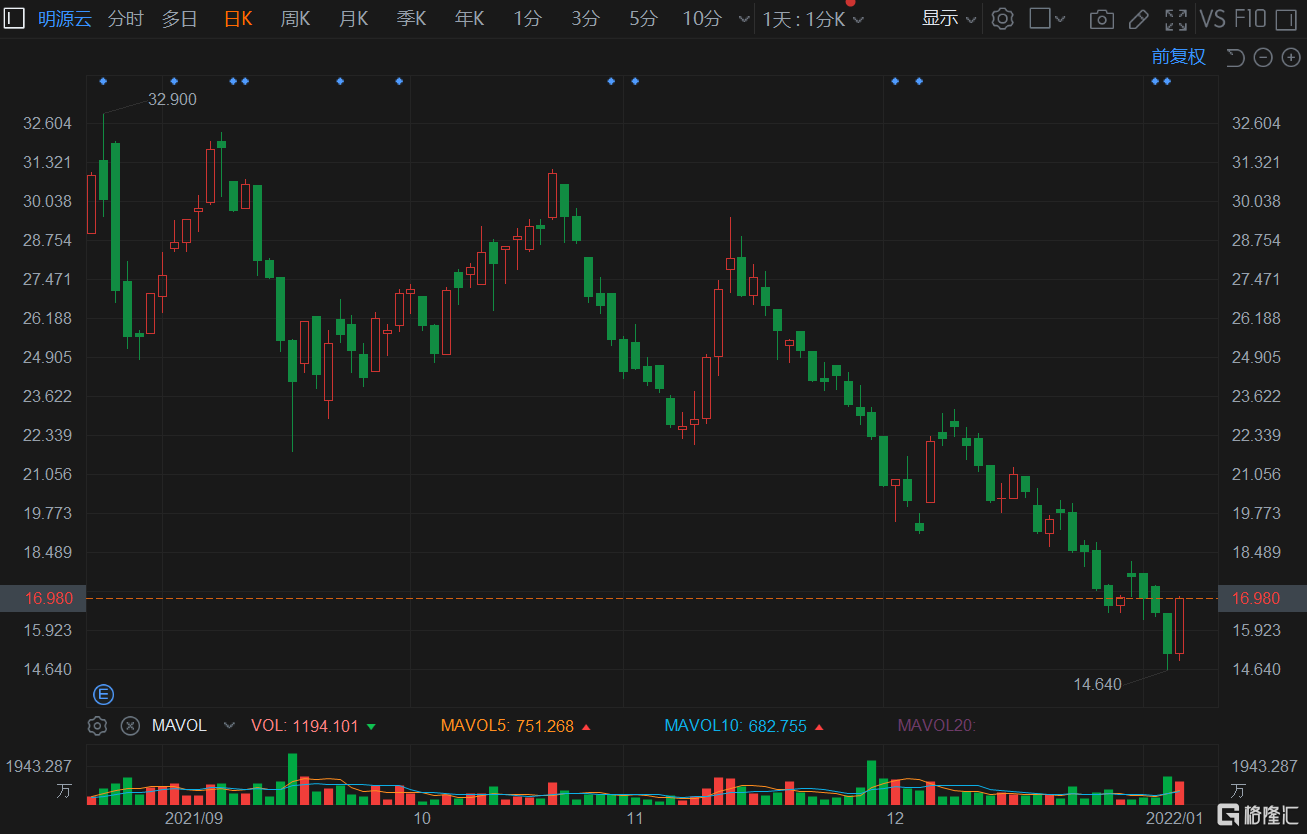Click the 2022/01 date label
The height and width of the screenshot is (834, 1307).
[1174, 818]
